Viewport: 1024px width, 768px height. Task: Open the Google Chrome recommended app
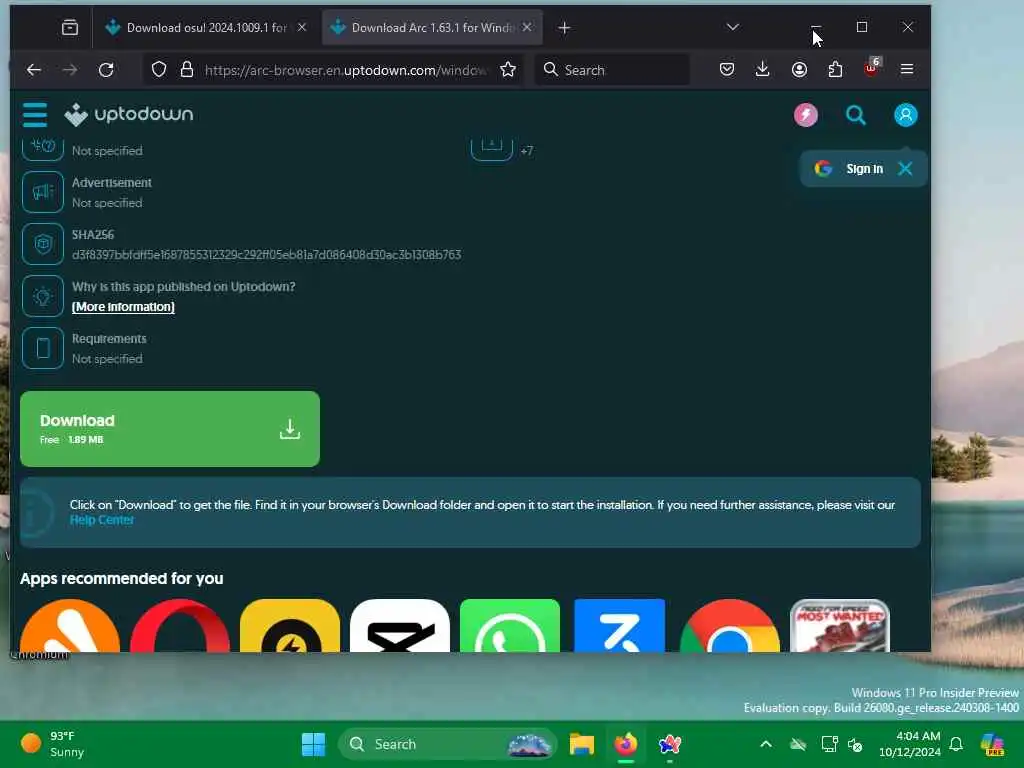[x=729, y=626]
